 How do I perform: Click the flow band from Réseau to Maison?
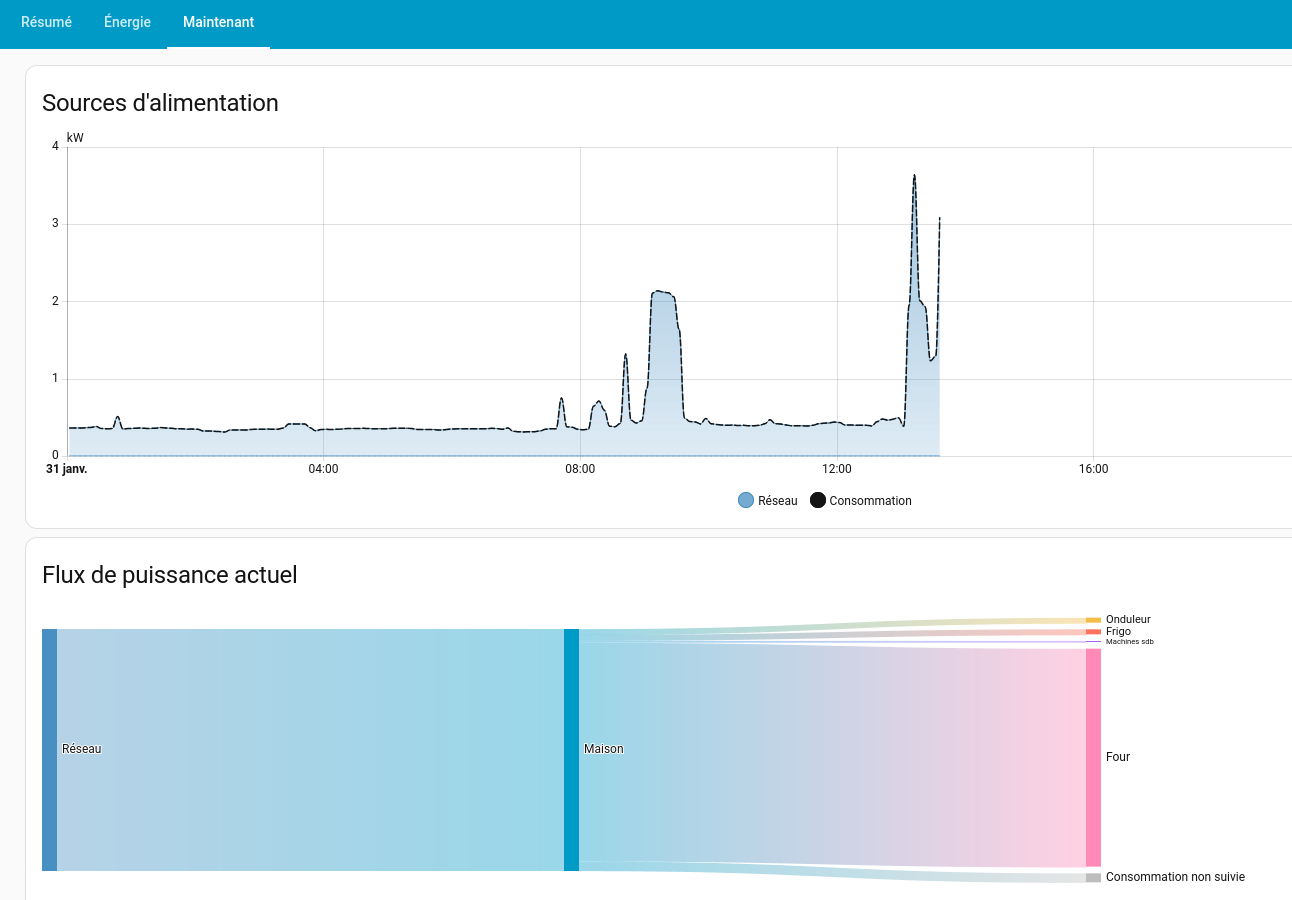[x=310, y=749]
